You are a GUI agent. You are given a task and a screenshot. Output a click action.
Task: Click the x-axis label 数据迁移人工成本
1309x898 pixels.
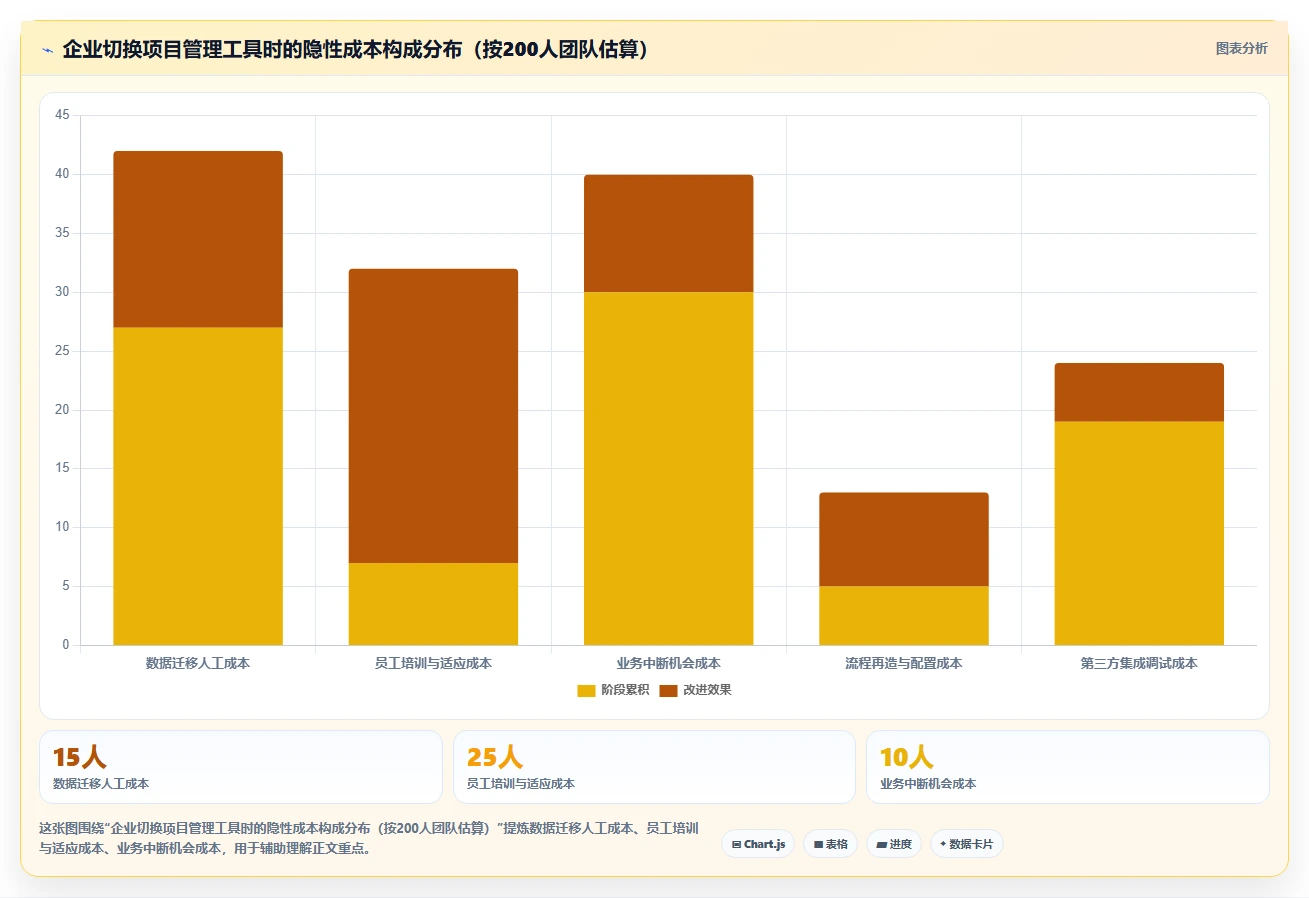[198, 663]
